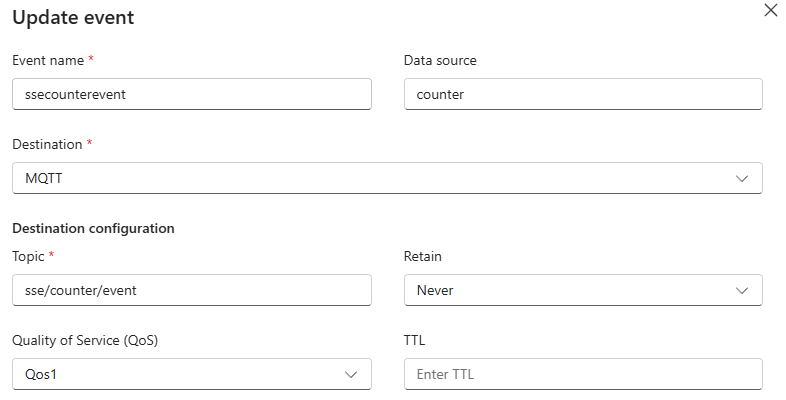Focus the Enter TTL input box
Image resolution: width=786 pixels, height=400 pixels.
[x=582, y=374]
